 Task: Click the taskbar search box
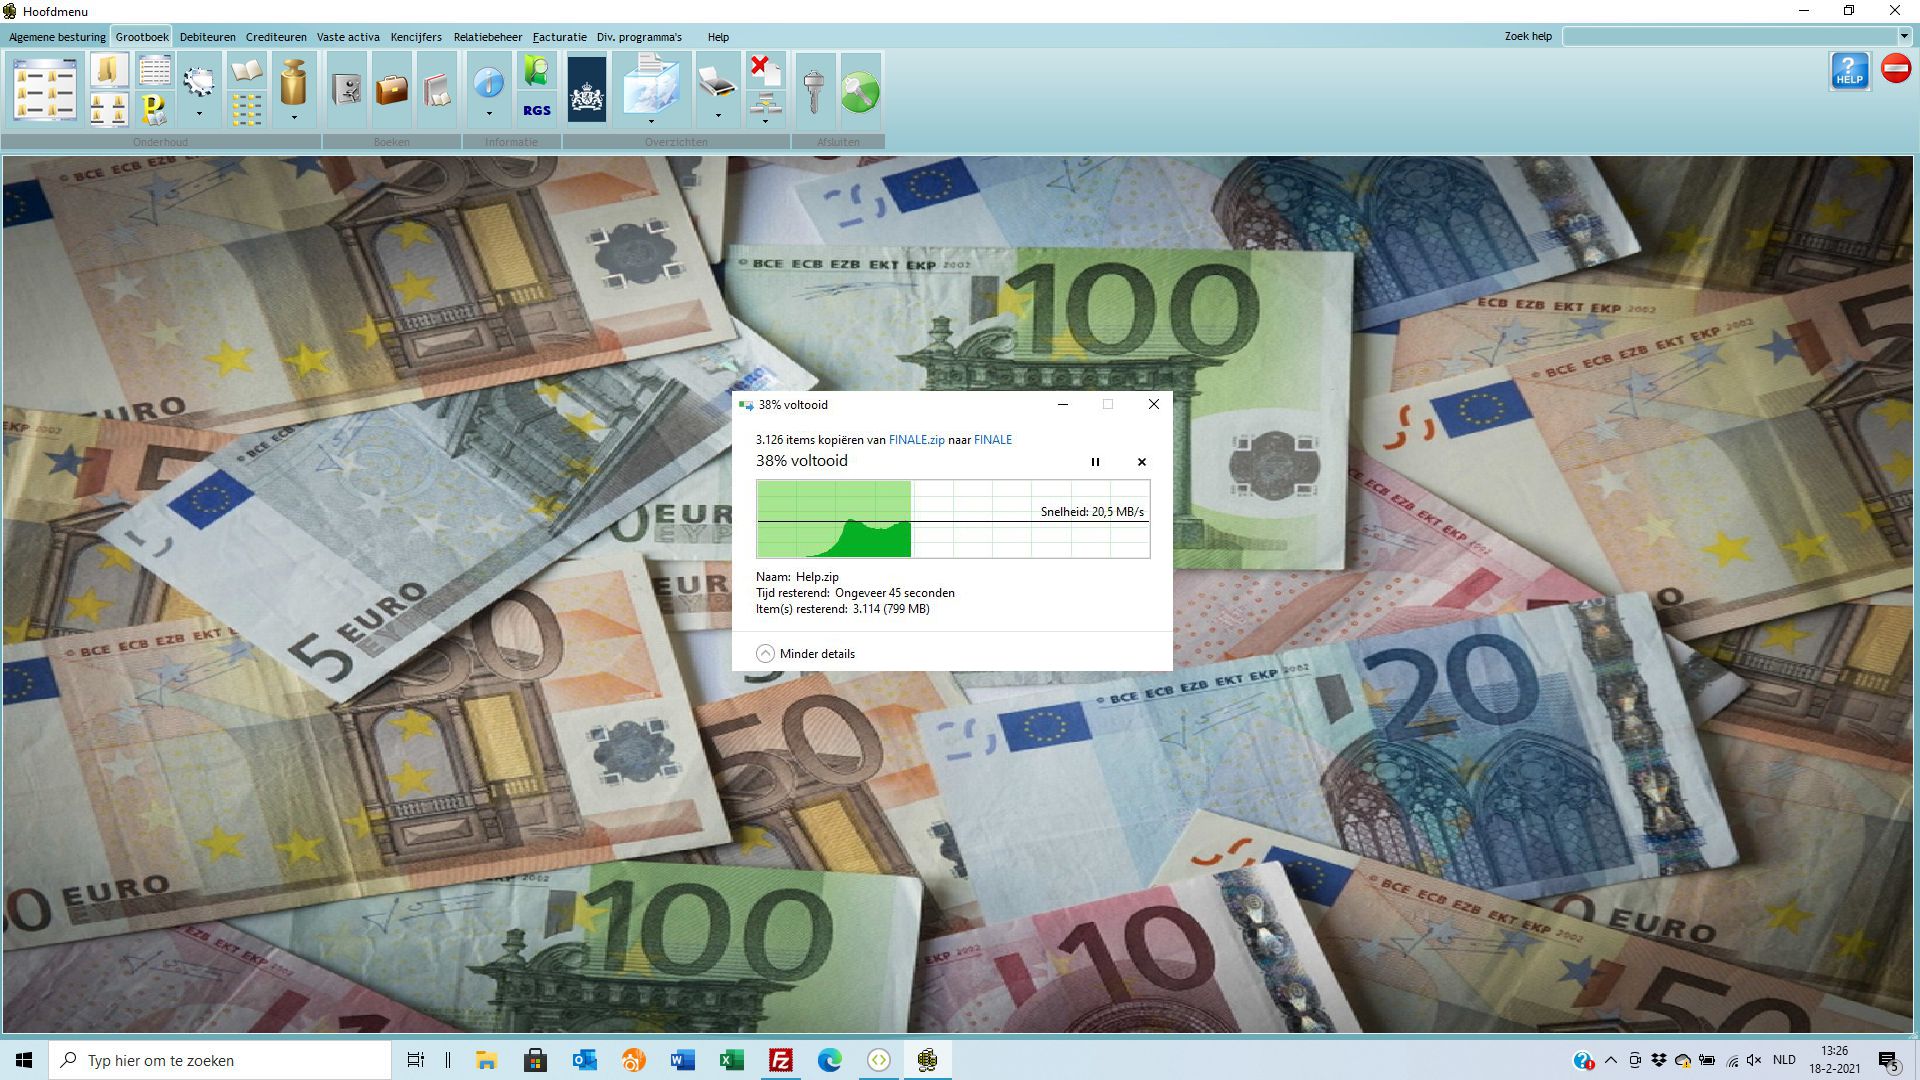220,1060
